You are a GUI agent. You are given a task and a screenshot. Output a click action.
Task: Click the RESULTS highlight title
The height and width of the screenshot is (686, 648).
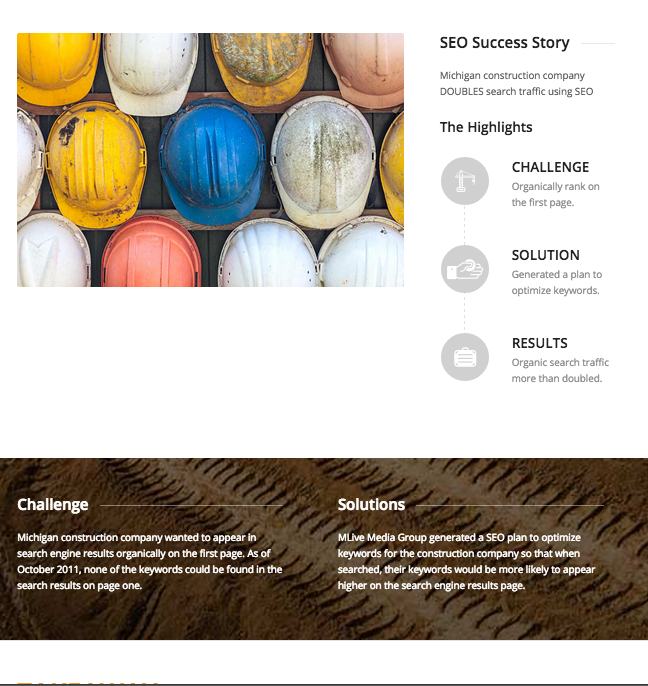539,343
